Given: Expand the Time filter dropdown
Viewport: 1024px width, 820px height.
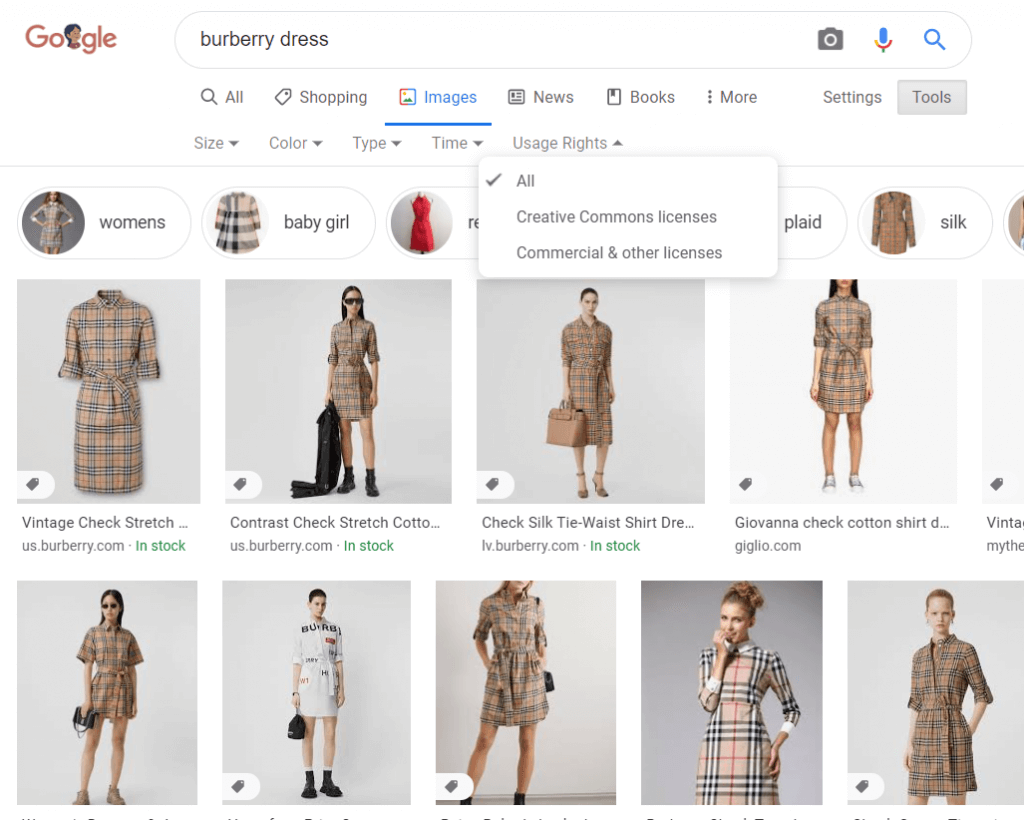Looking at the screenshot, I should tap(457, 143).
